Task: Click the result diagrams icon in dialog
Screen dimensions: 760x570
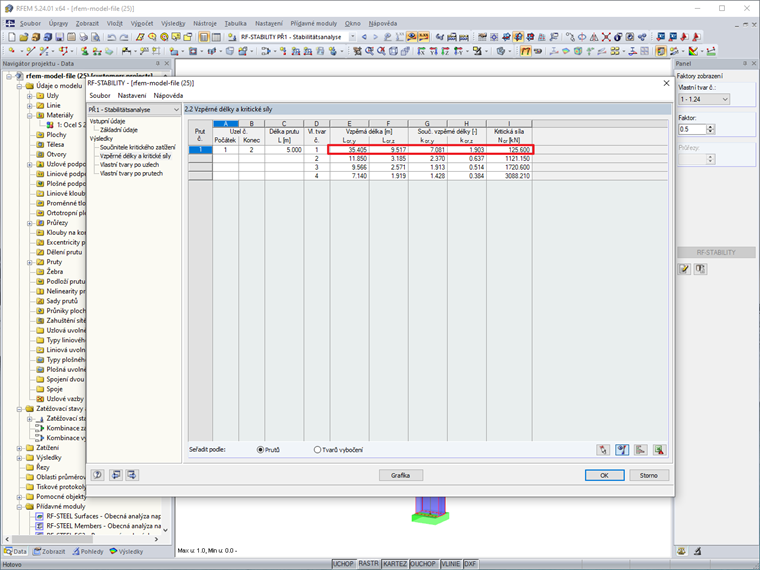Action: (x=640, y=450)
